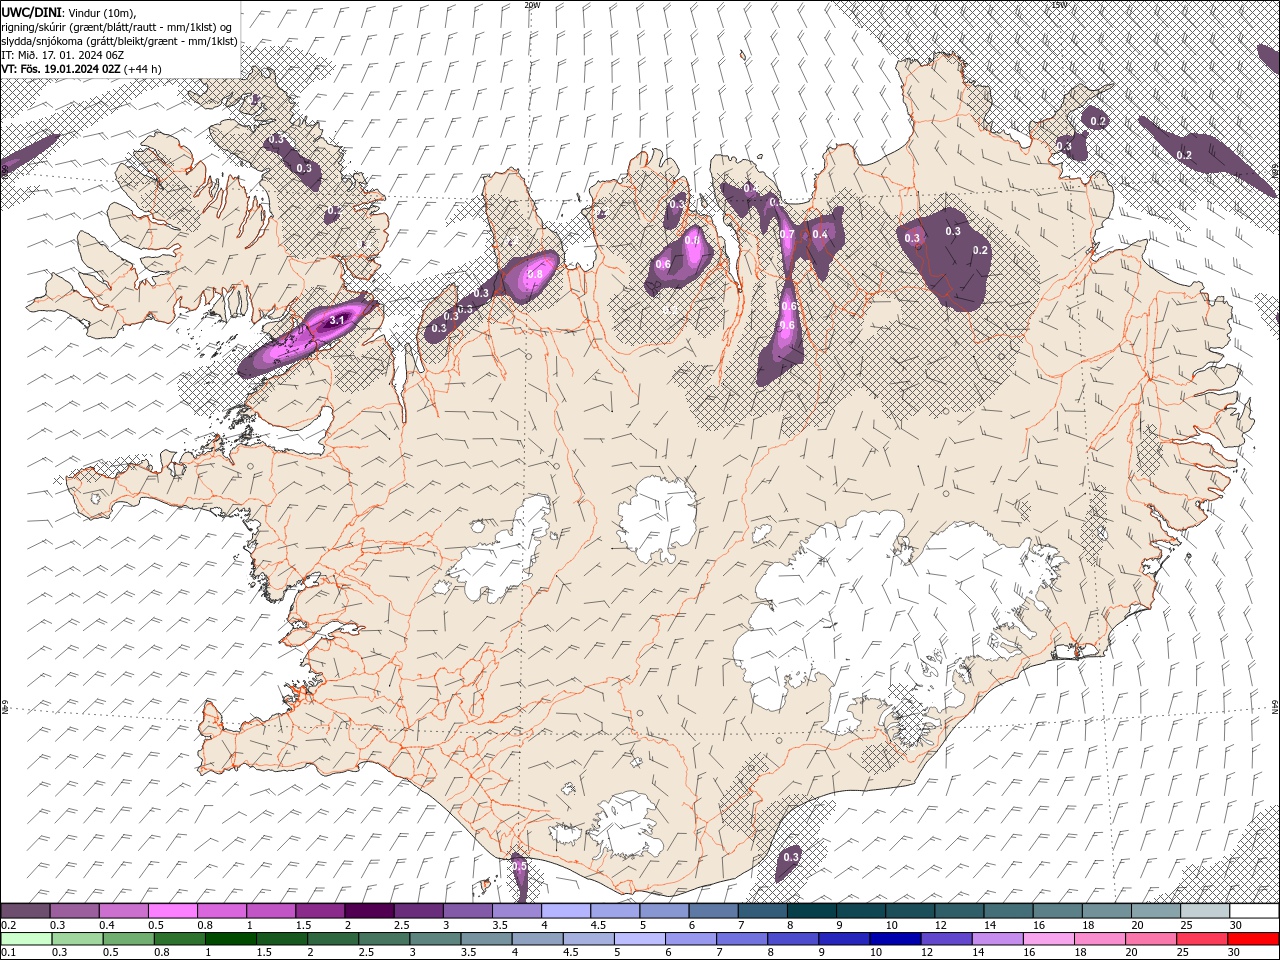
Task: Select the 'VT: Fös. 19.01.2024 02Z (+44 h)' line
Action: tap(81, 69)
